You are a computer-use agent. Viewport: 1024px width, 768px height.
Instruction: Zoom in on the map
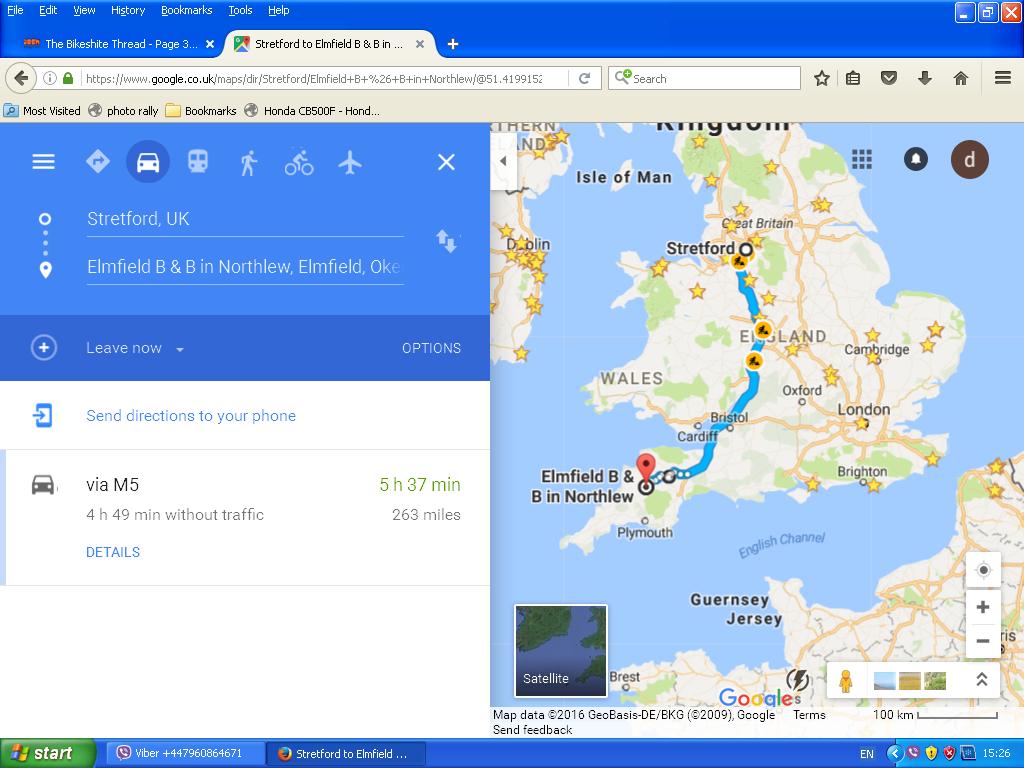[x=983, y=607]
